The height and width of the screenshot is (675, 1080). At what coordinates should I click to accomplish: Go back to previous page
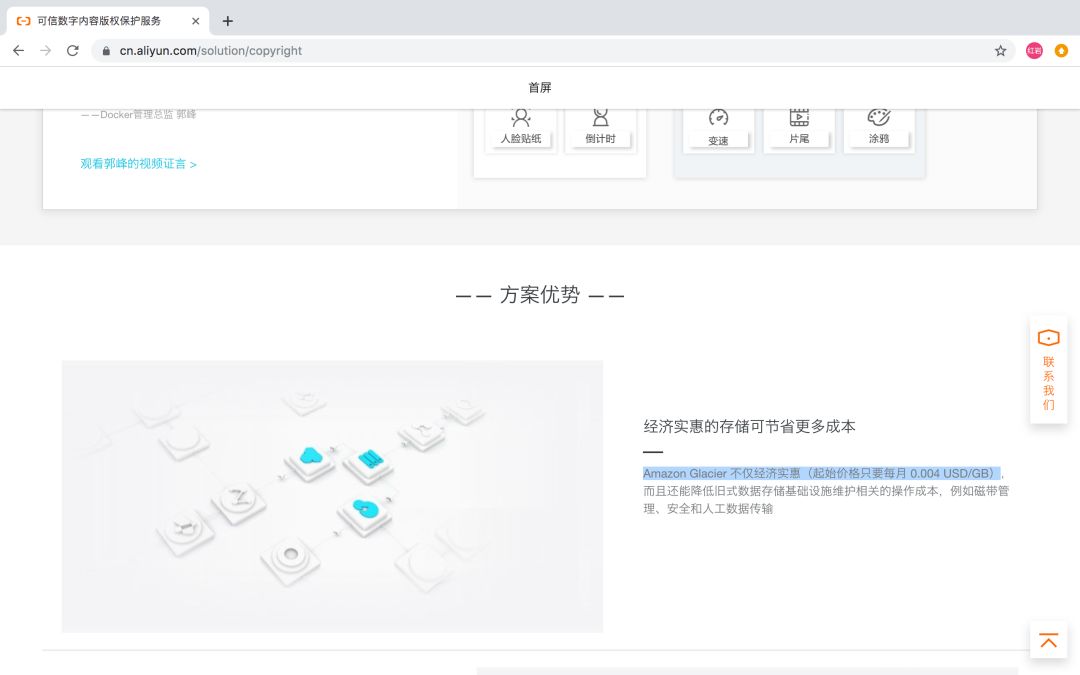coord(19,50)
